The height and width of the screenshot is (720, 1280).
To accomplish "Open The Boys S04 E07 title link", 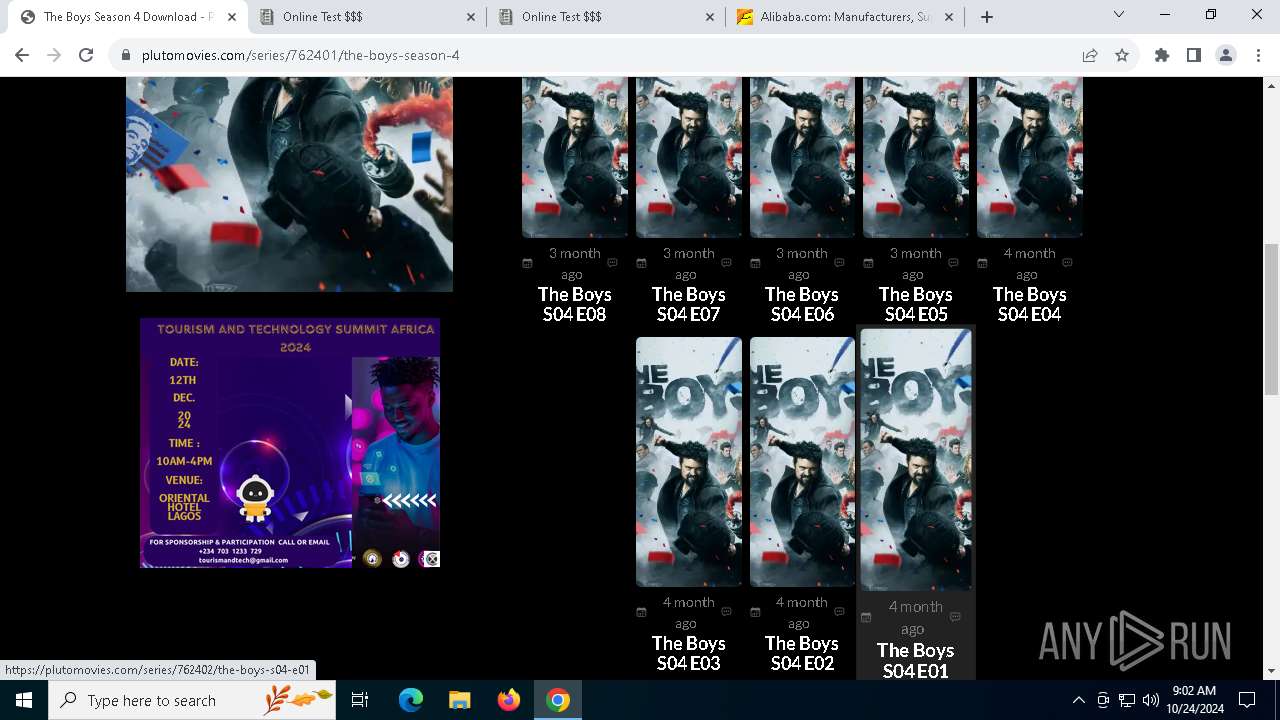I will [x=689, y=304].
